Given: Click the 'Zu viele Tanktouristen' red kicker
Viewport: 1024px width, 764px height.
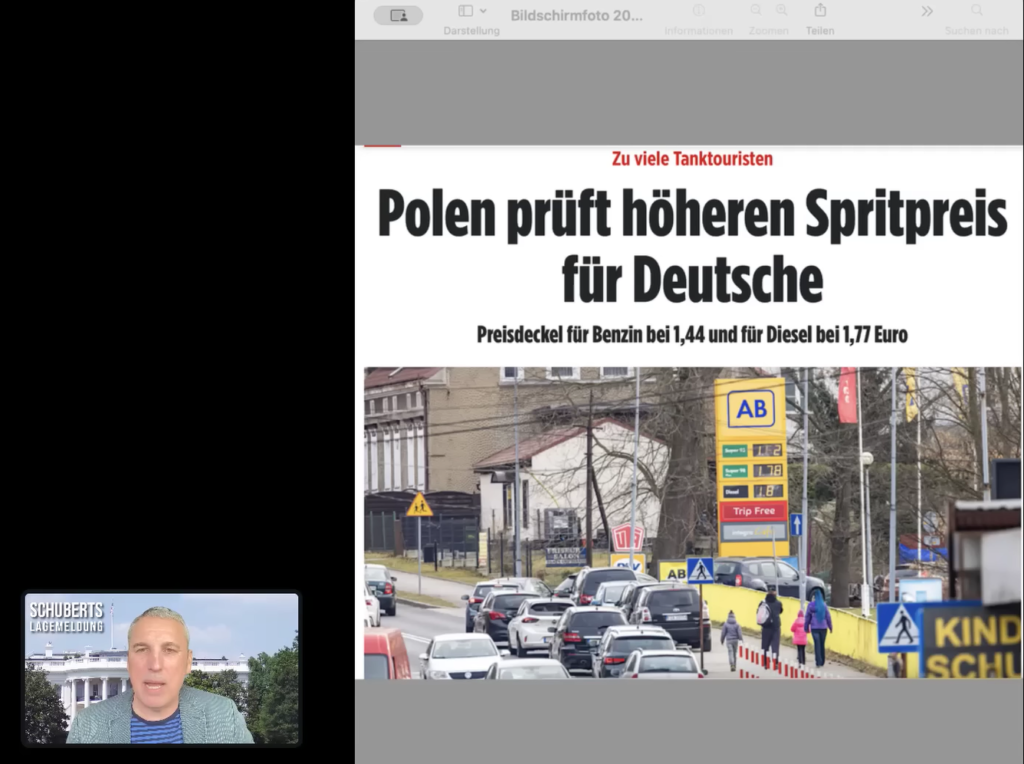Looking at the screenshot, I should pos(692,159).
